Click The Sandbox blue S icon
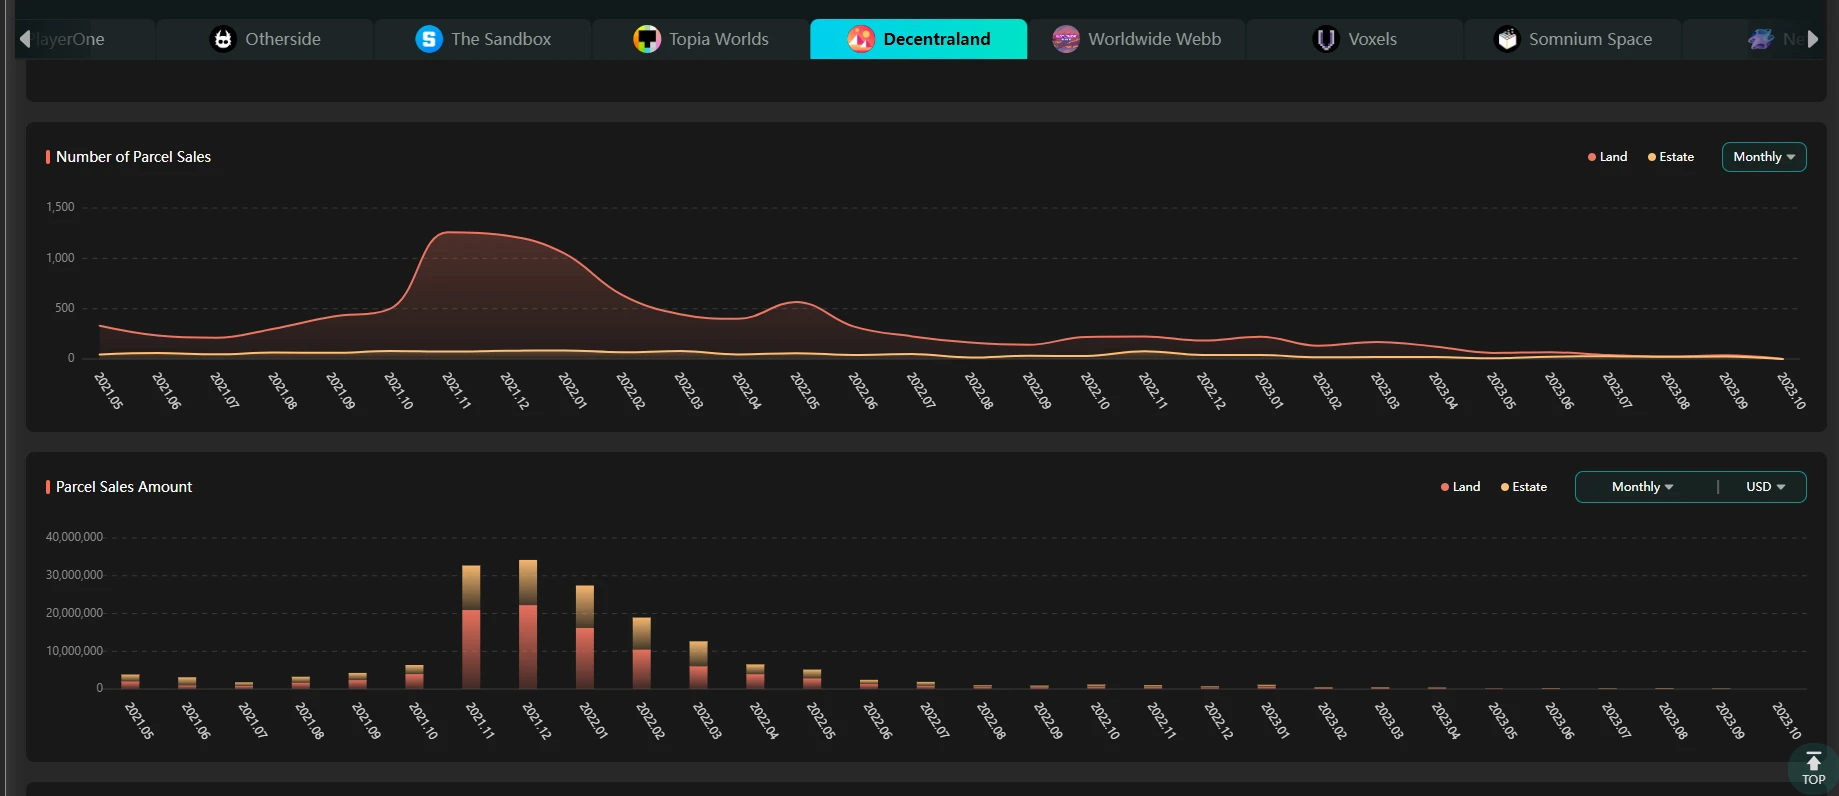Viewport: 1839px width, 796px height. [x=429, y=39]
